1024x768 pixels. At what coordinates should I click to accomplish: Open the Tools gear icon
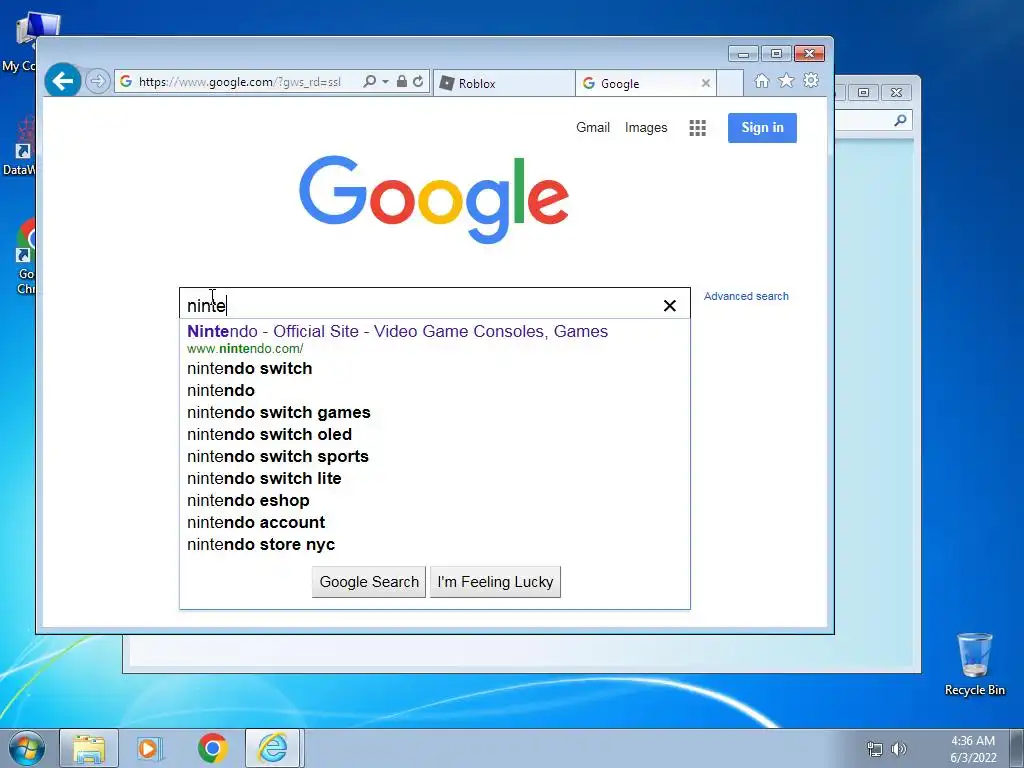coord(811,80)
